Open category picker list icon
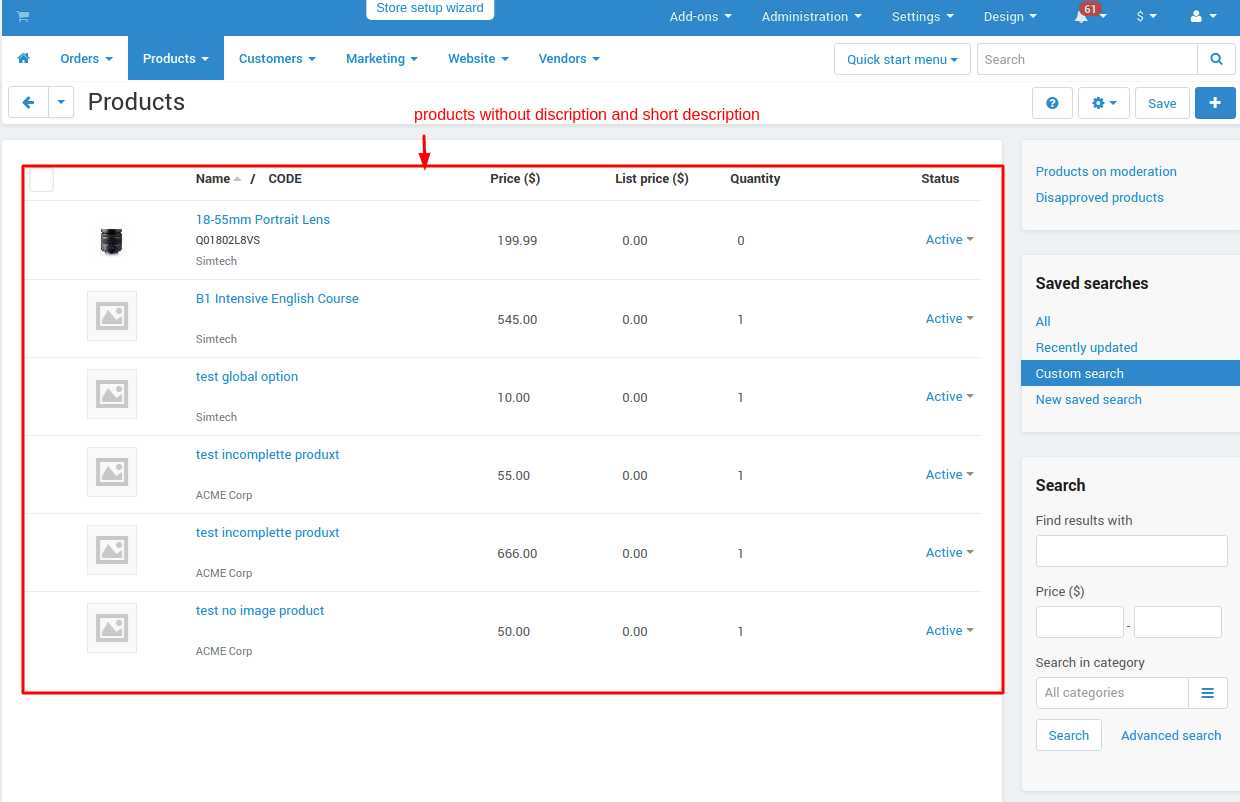 [1207, 693]
